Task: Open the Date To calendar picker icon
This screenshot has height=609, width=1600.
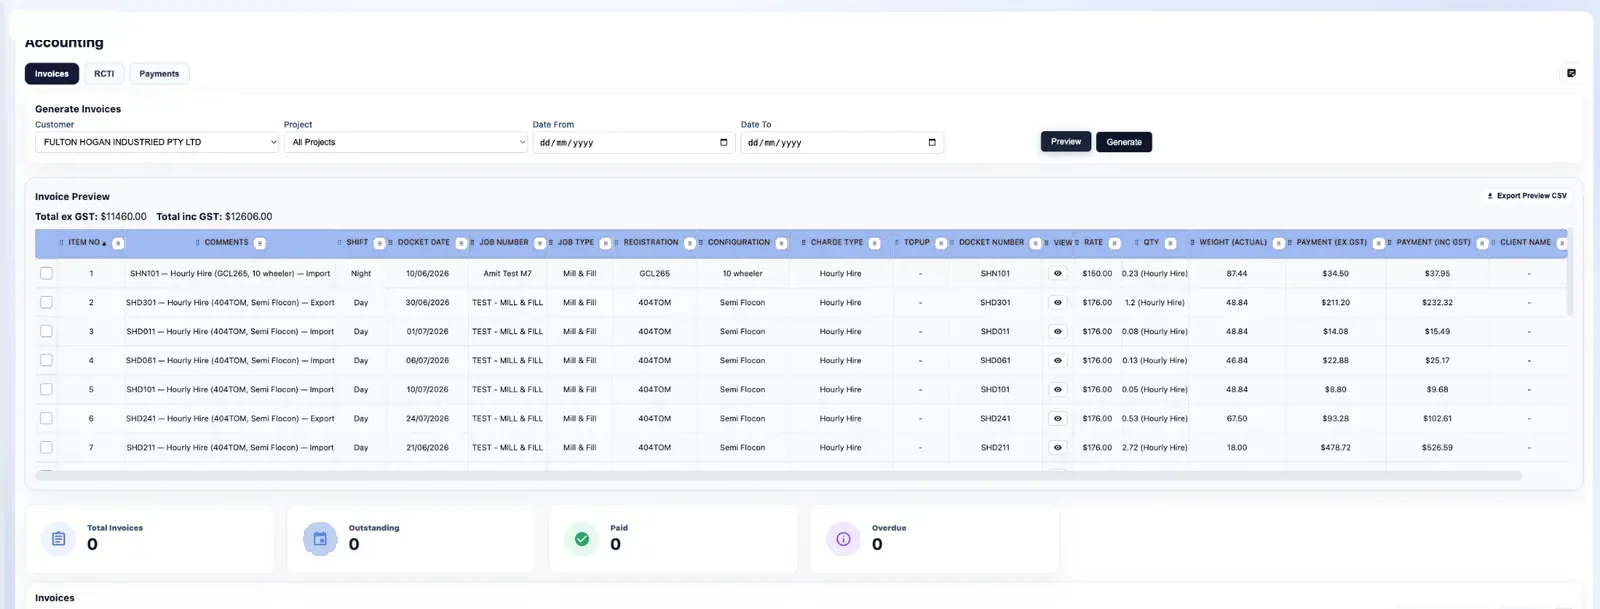Action: 932,142
